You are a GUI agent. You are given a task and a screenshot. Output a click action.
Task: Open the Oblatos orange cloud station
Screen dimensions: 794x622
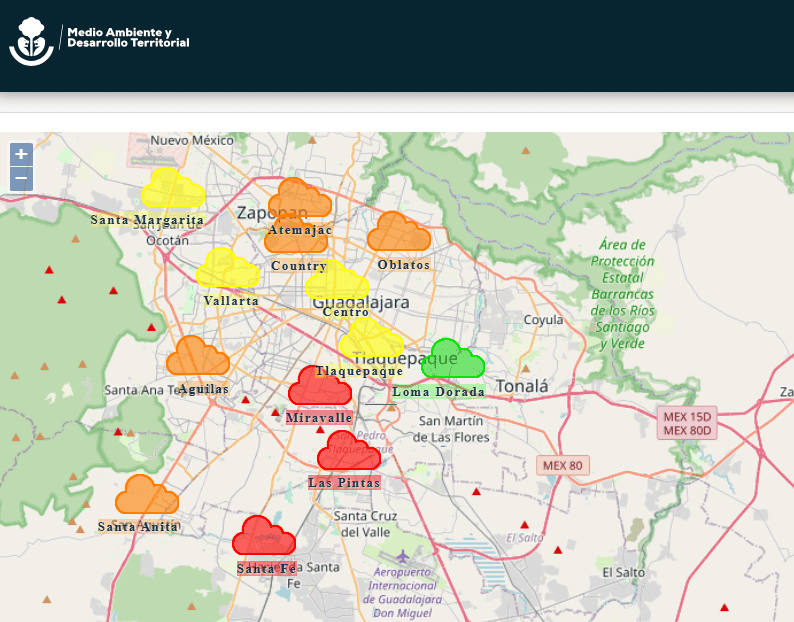click(x=398, y=232)
